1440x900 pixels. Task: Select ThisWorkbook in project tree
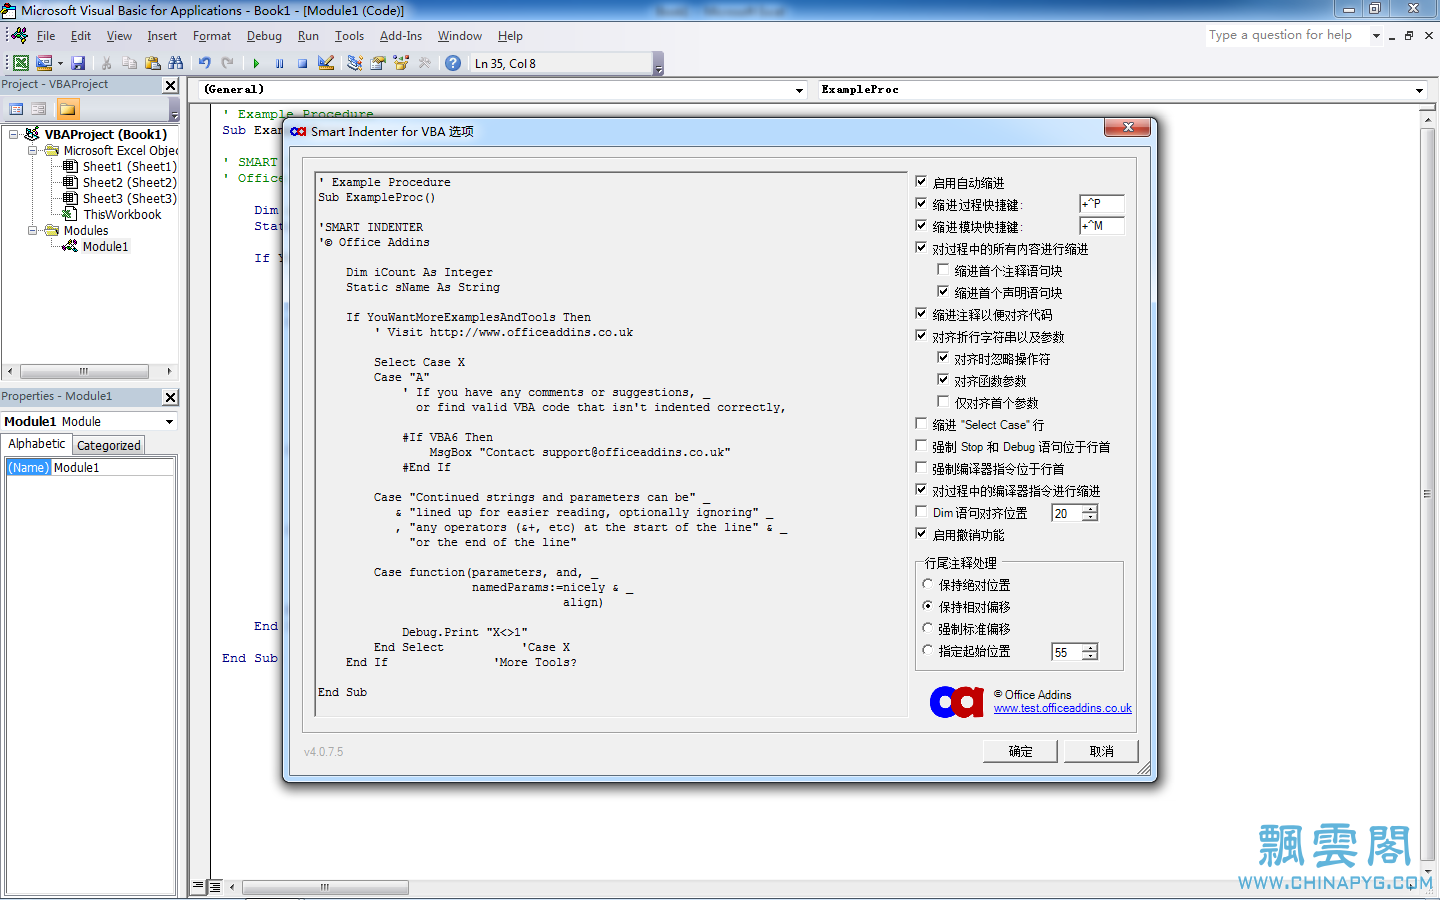[x=122, y=214]
